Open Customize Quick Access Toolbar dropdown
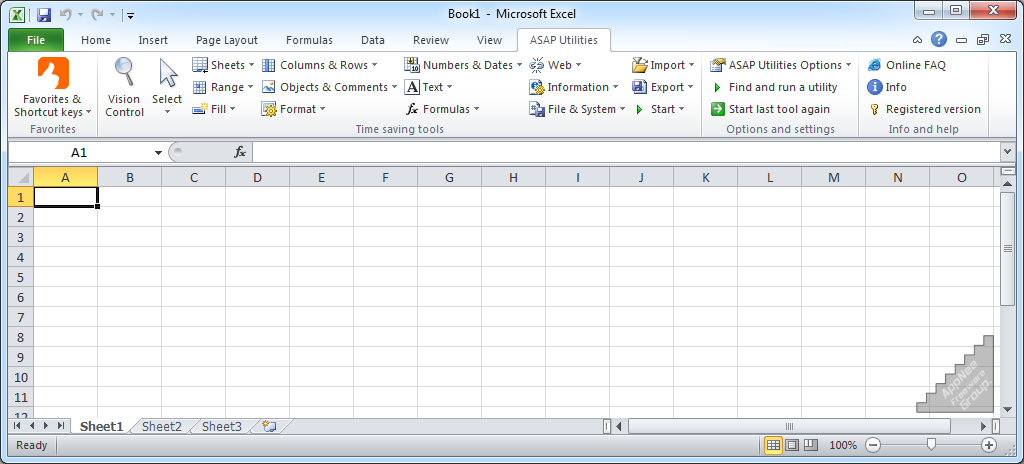 pos(130,15)
